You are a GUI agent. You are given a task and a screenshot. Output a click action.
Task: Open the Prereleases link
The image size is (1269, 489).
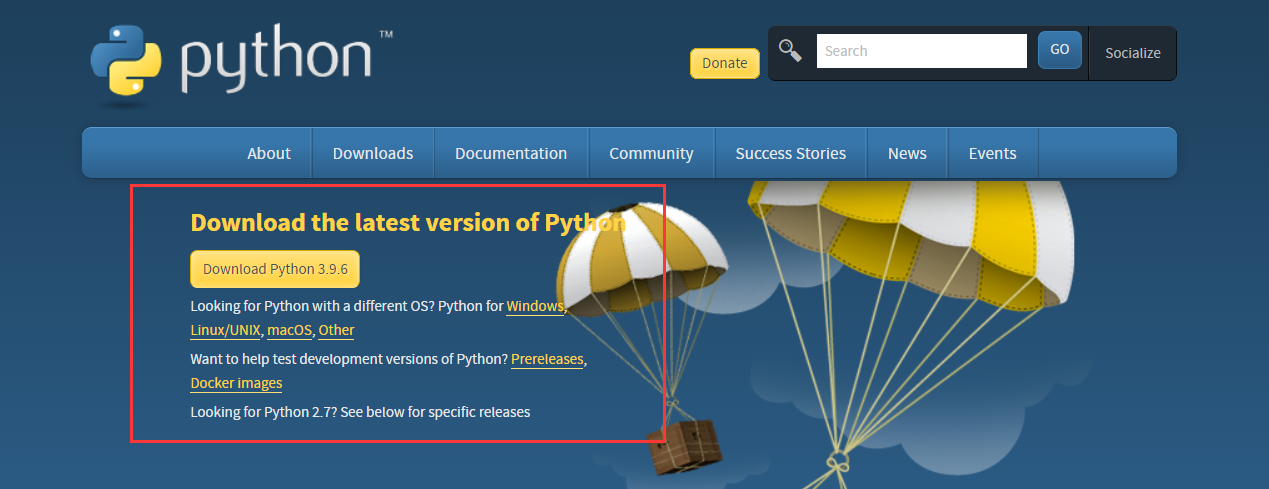point(547,359)
